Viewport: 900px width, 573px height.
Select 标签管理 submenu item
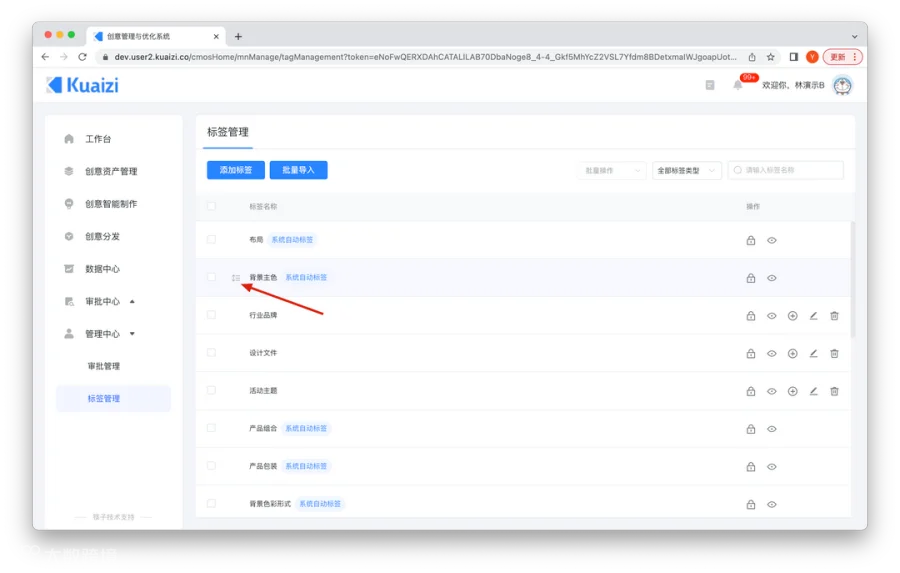pyautogui.click(x=113, y=398)
